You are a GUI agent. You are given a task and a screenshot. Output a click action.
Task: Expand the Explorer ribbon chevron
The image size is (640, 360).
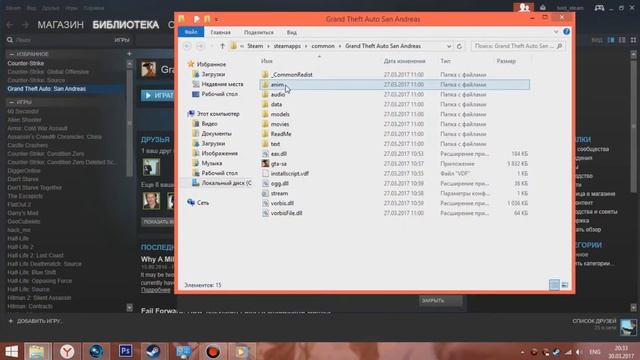pos(556,32)
